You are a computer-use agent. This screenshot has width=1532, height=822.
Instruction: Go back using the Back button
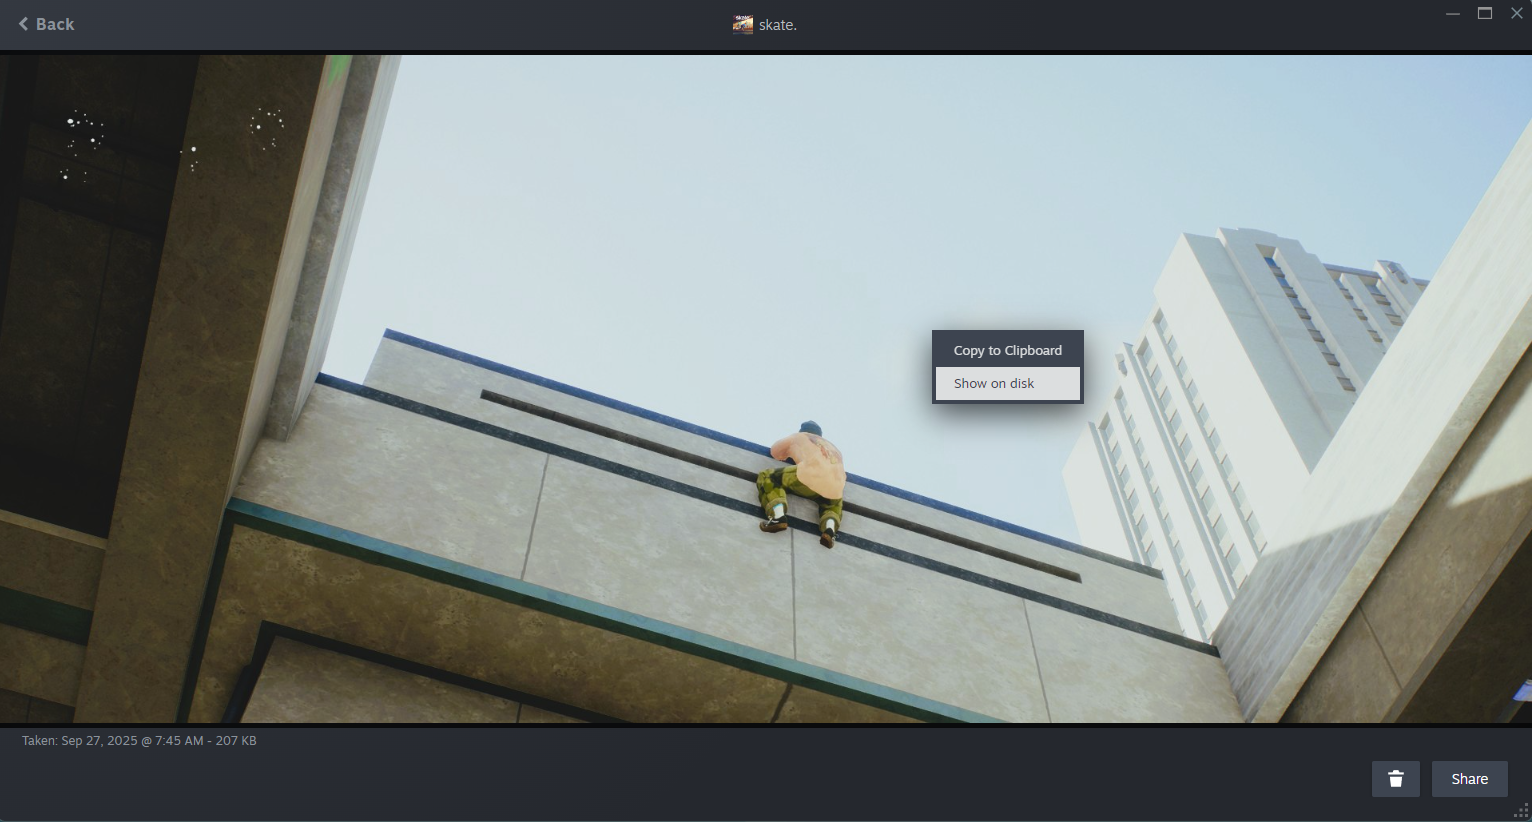coord(46,24)
